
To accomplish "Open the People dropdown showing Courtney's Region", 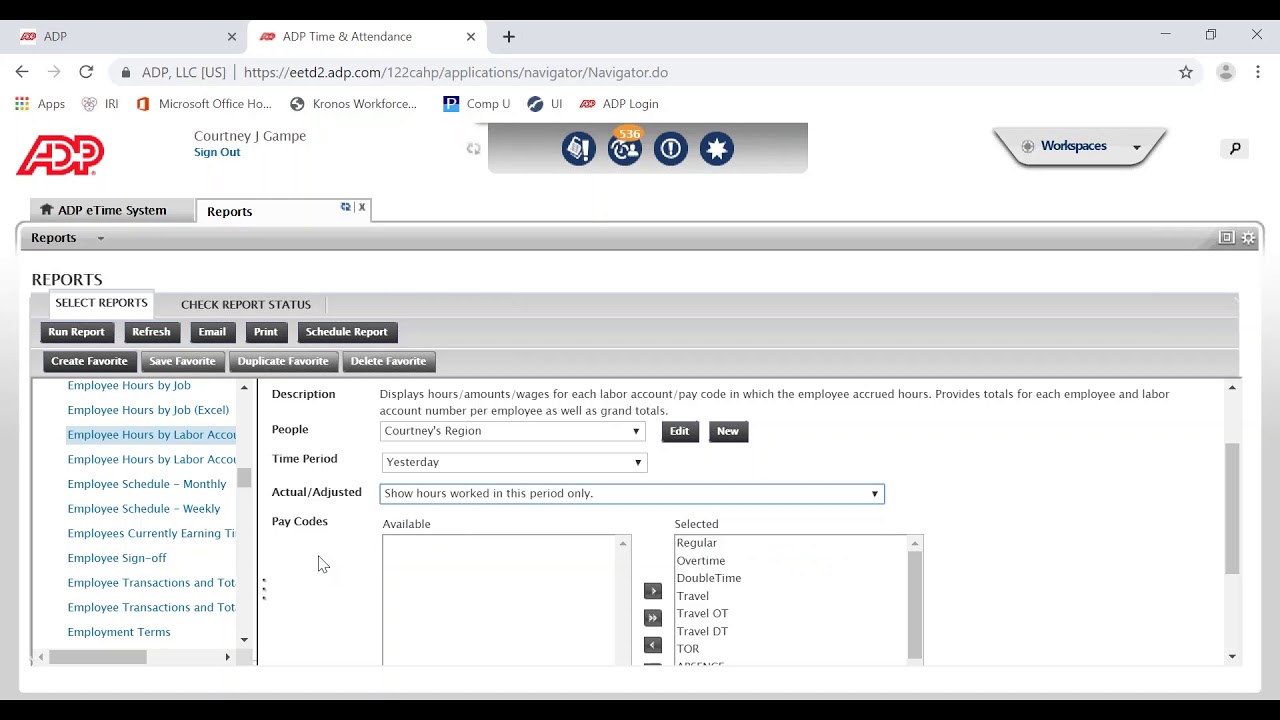I will (512, 431).
